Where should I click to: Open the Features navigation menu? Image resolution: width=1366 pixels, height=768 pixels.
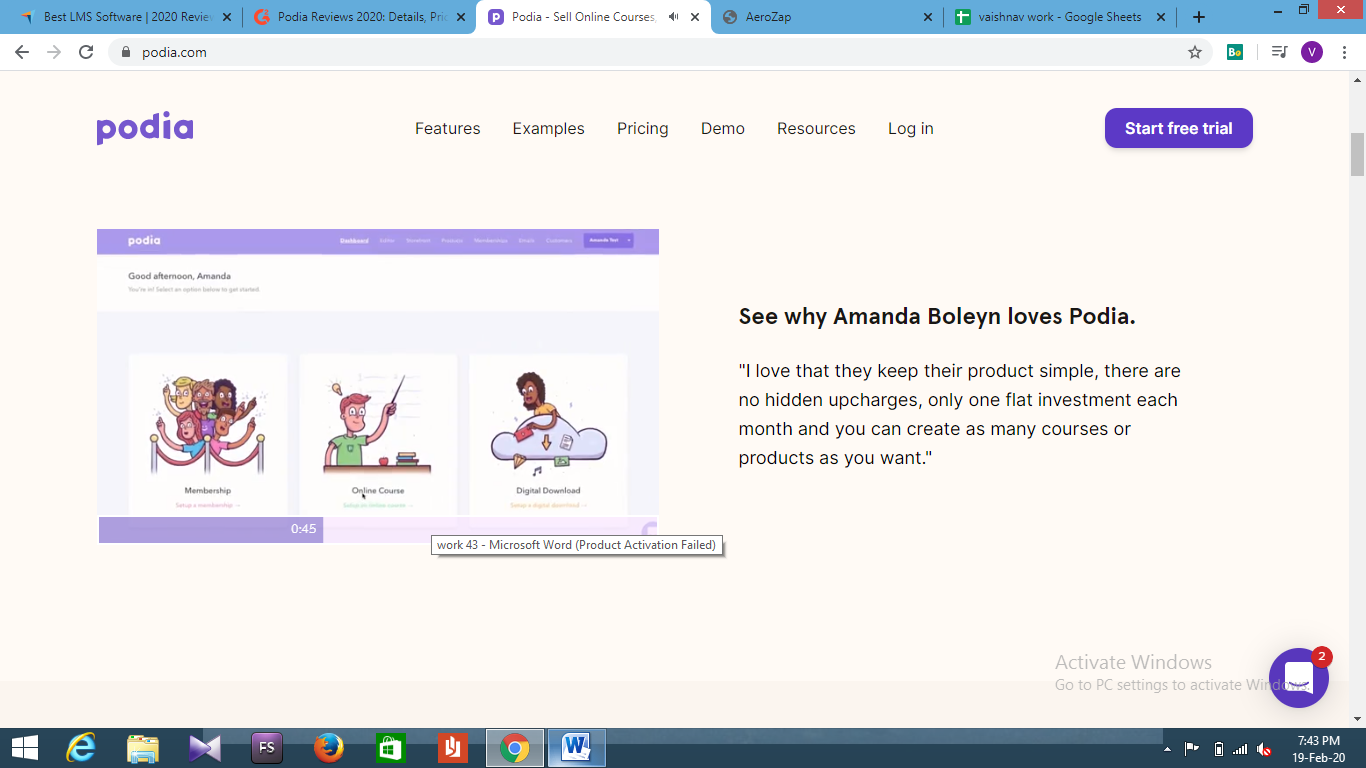pyautogui.click(x=448, y=128)
